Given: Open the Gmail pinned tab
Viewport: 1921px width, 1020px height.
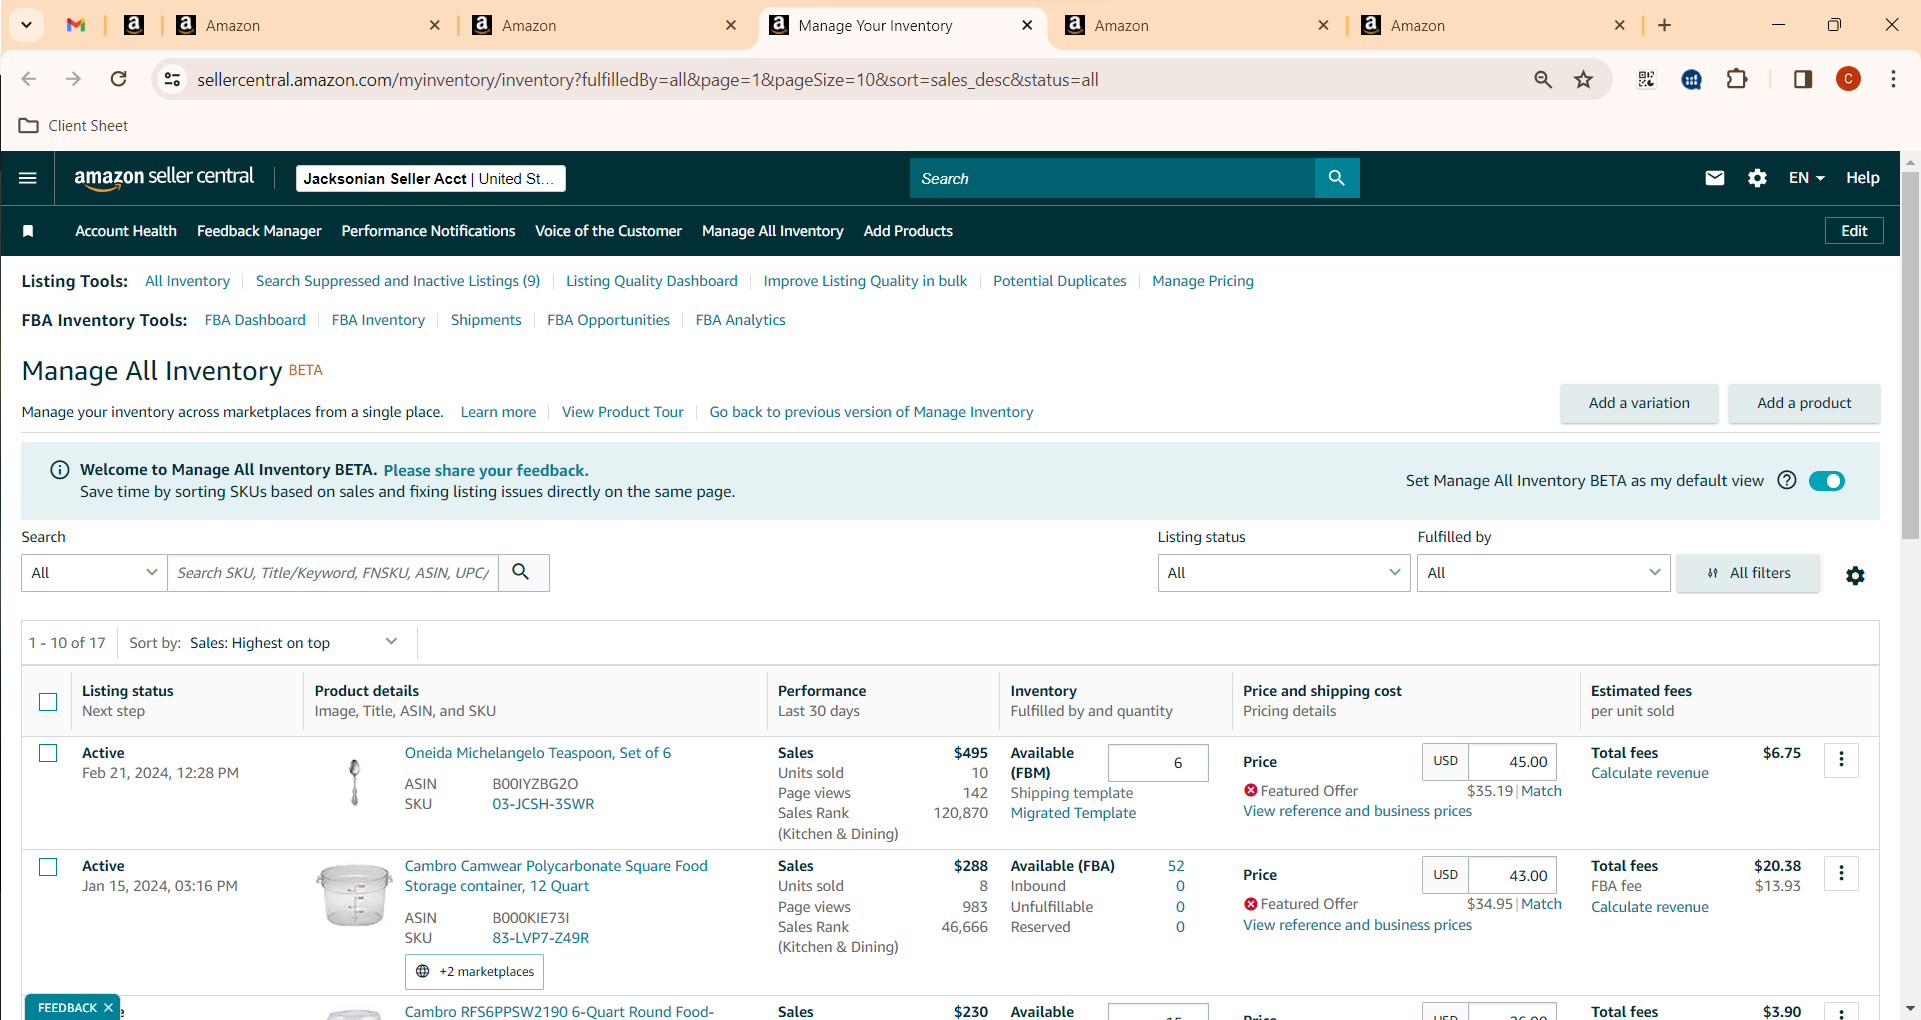Looking at the screenshot, I should (x=76, y=25).
